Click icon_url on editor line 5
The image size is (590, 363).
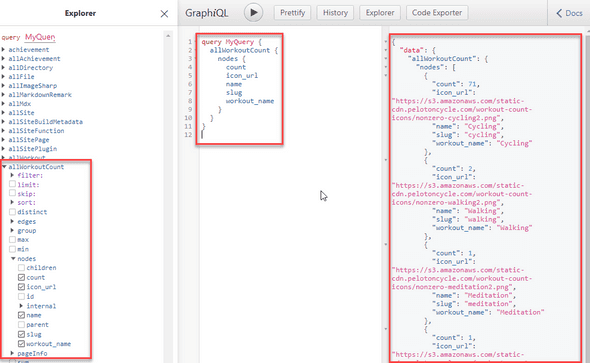242,76
